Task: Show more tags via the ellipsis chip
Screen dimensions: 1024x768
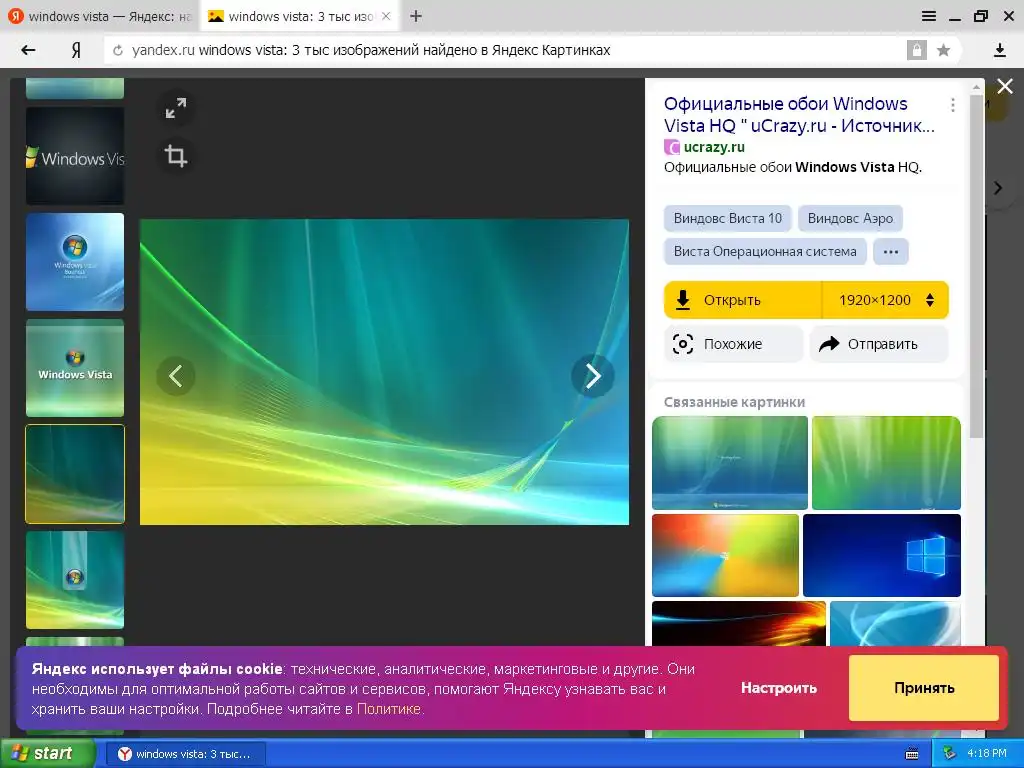Action: (x=891, y=251)
